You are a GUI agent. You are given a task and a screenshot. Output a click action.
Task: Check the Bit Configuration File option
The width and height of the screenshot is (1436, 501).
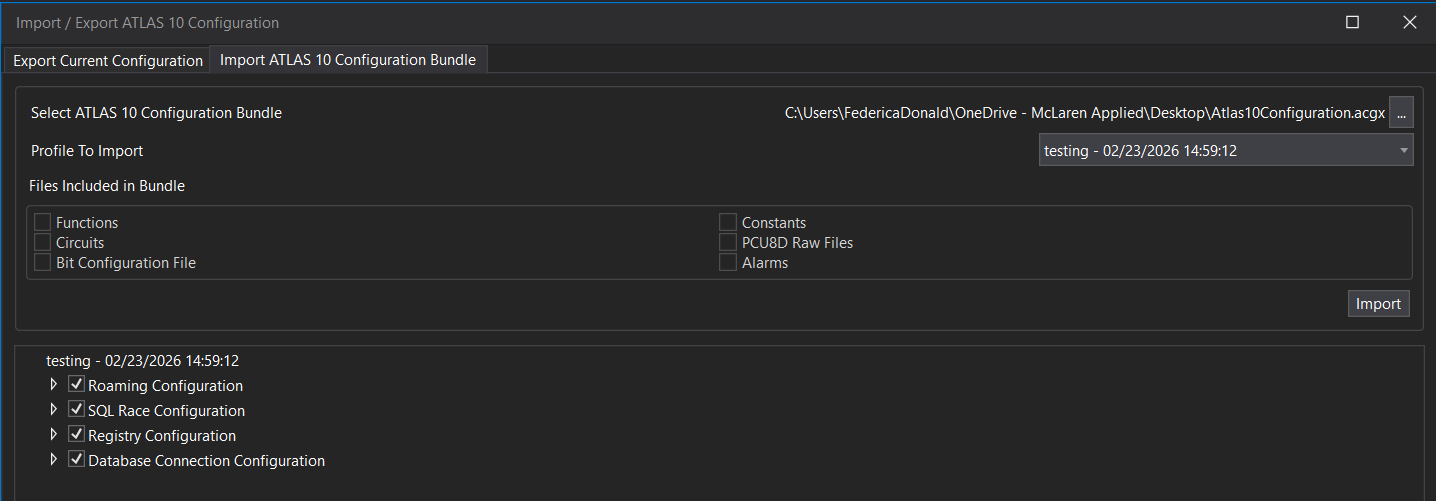[x=43, y=262]
